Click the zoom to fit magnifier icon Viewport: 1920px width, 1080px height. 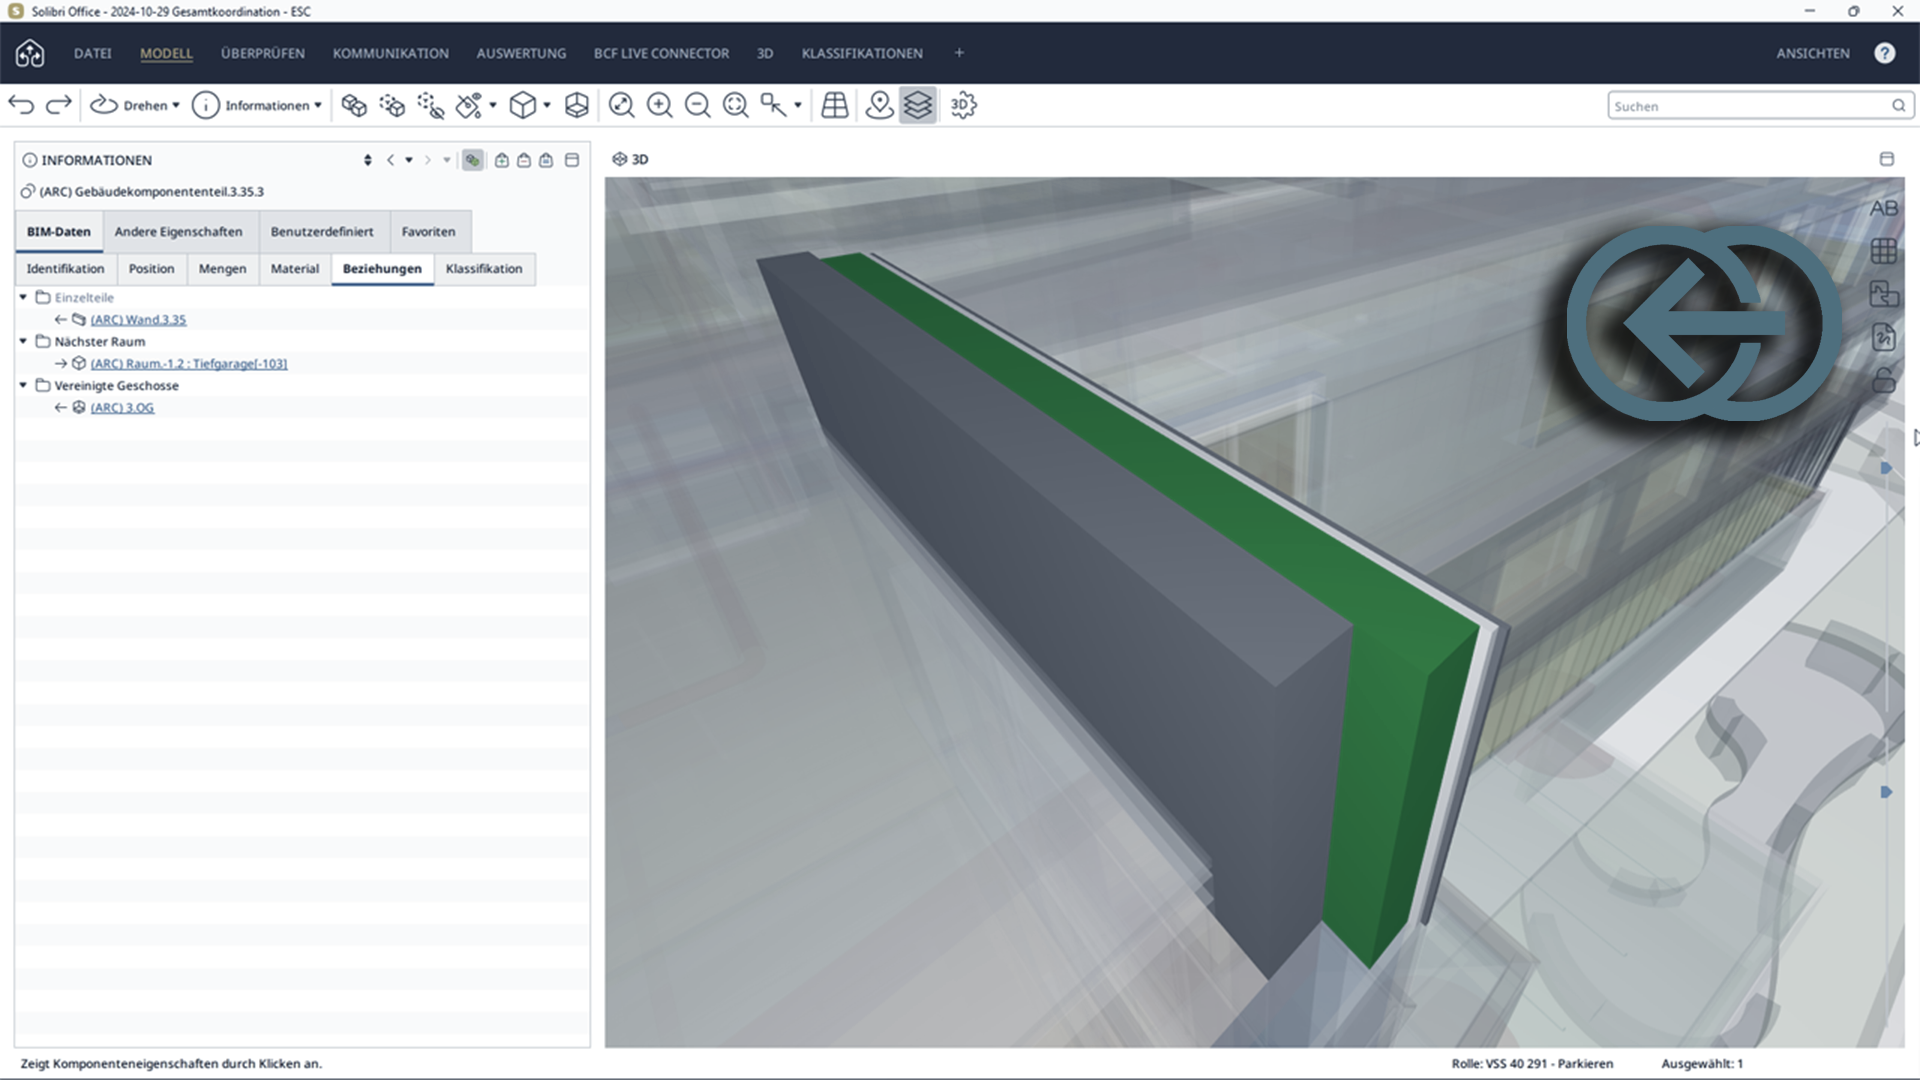[621, 105]
